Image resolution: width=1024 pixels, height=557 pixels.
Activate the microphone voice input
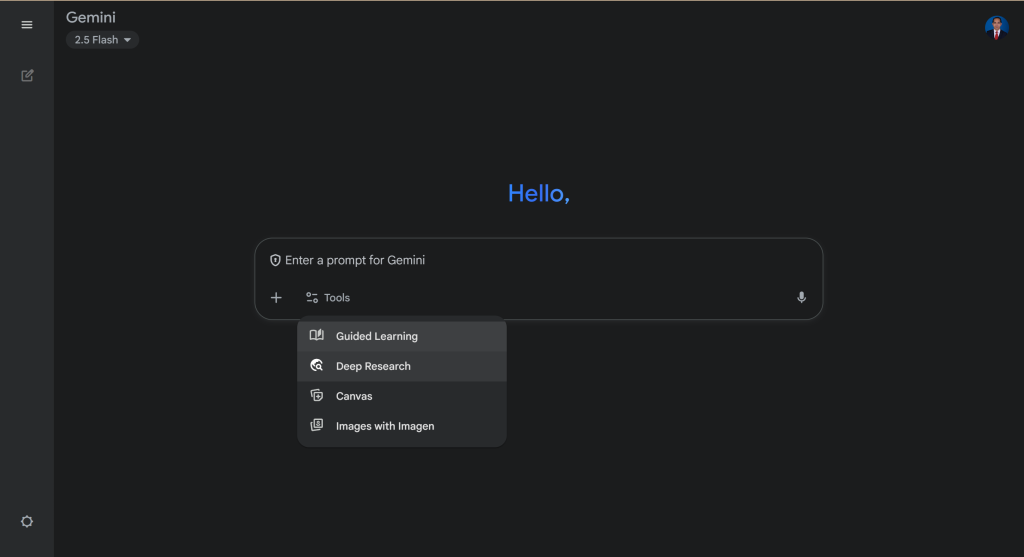(x=801, y=298)
